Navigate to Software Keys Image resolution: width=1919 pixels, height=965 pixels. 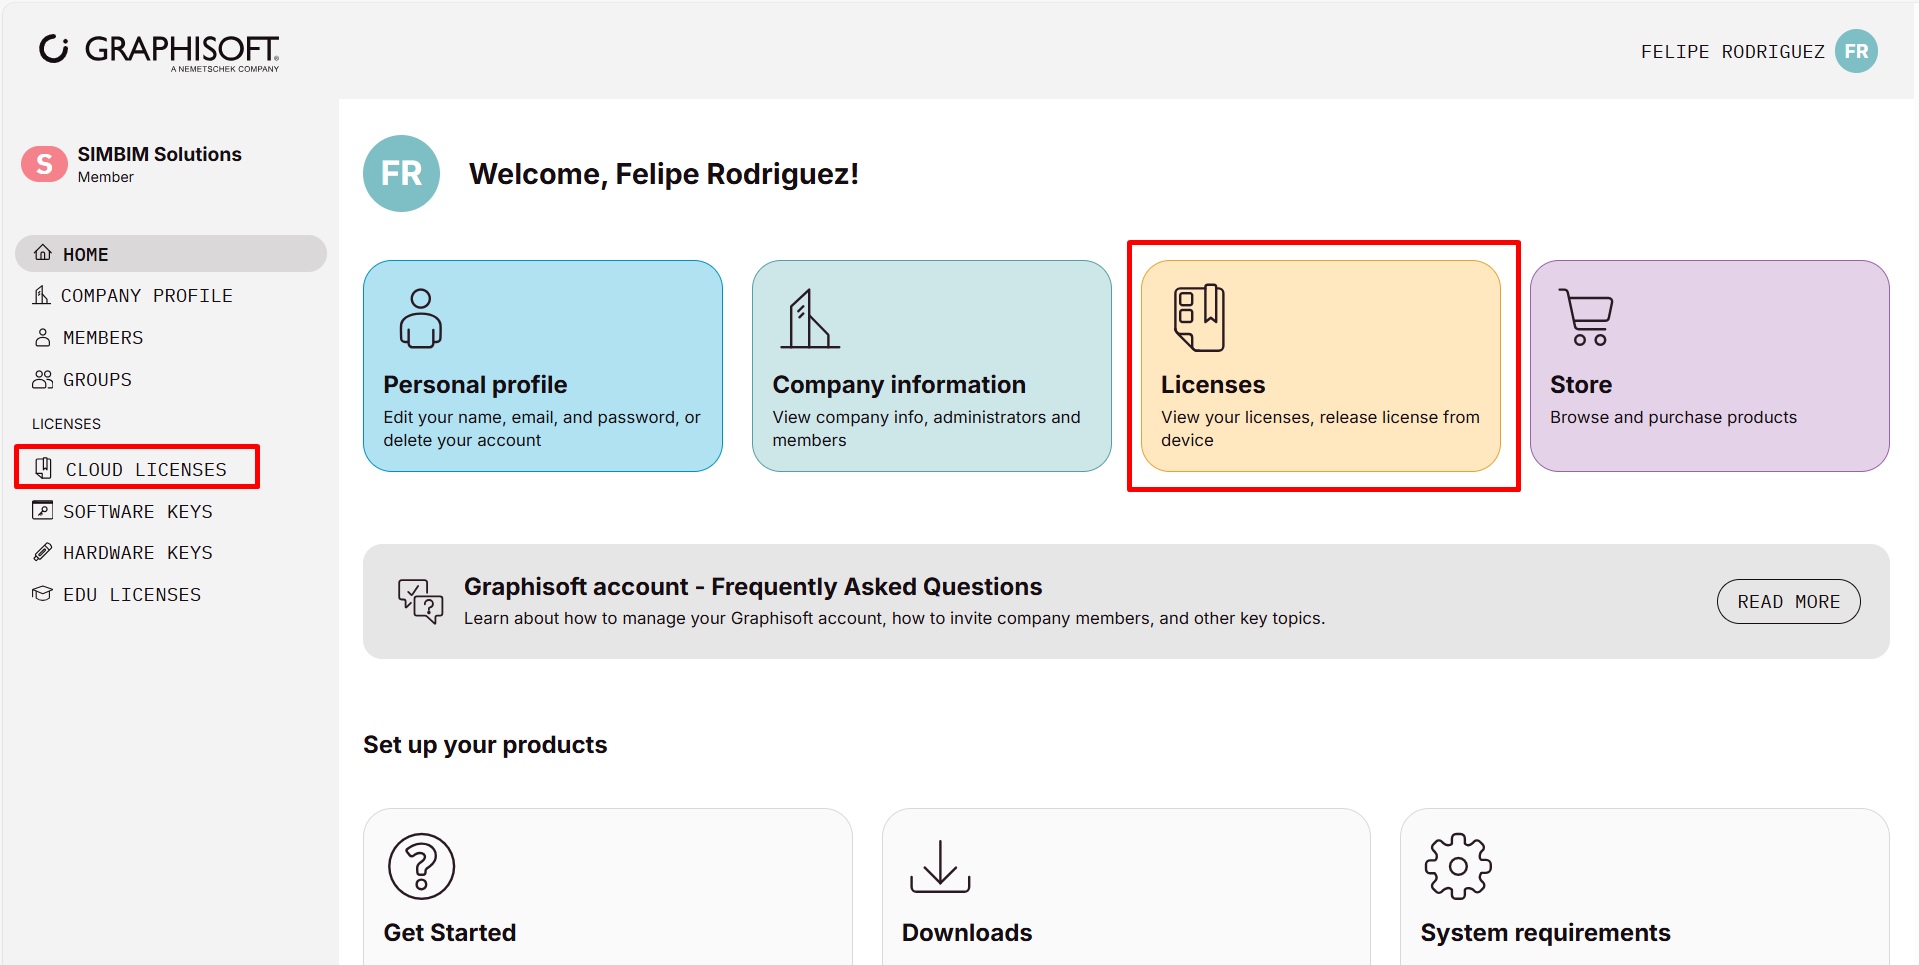tap(137, 512)
